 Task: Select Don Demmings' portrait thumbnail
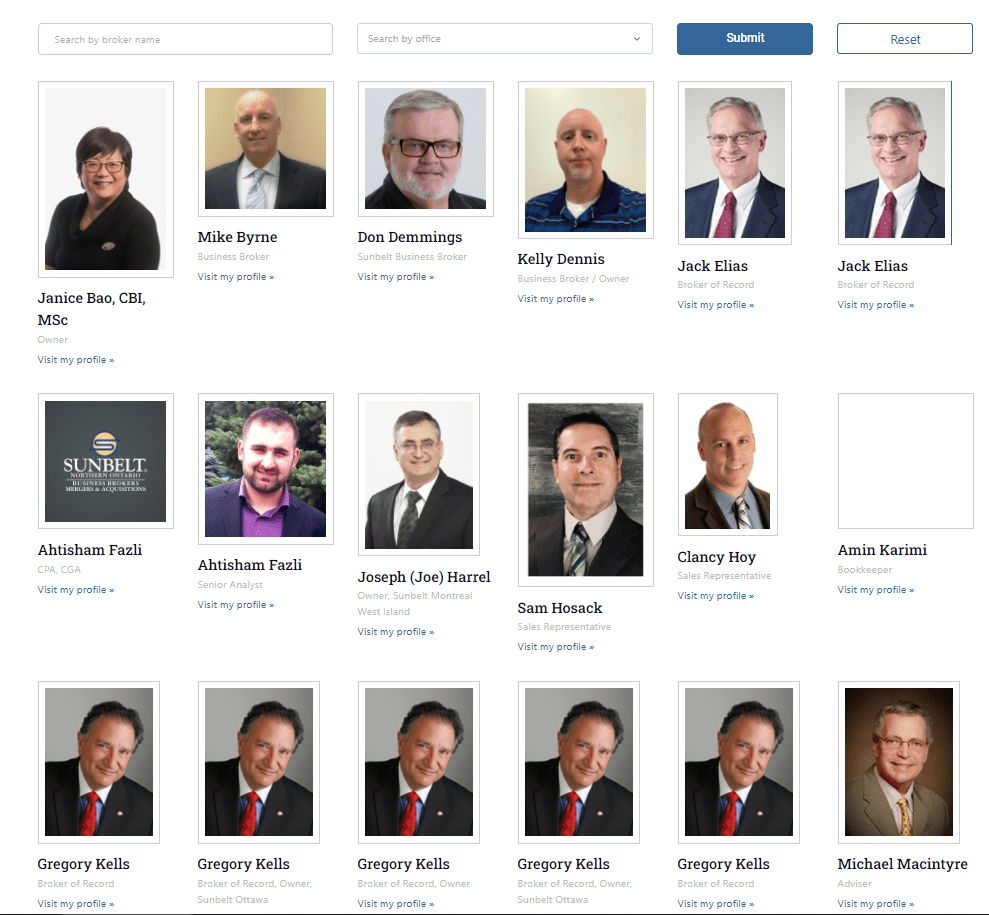(x=426, y=149)
